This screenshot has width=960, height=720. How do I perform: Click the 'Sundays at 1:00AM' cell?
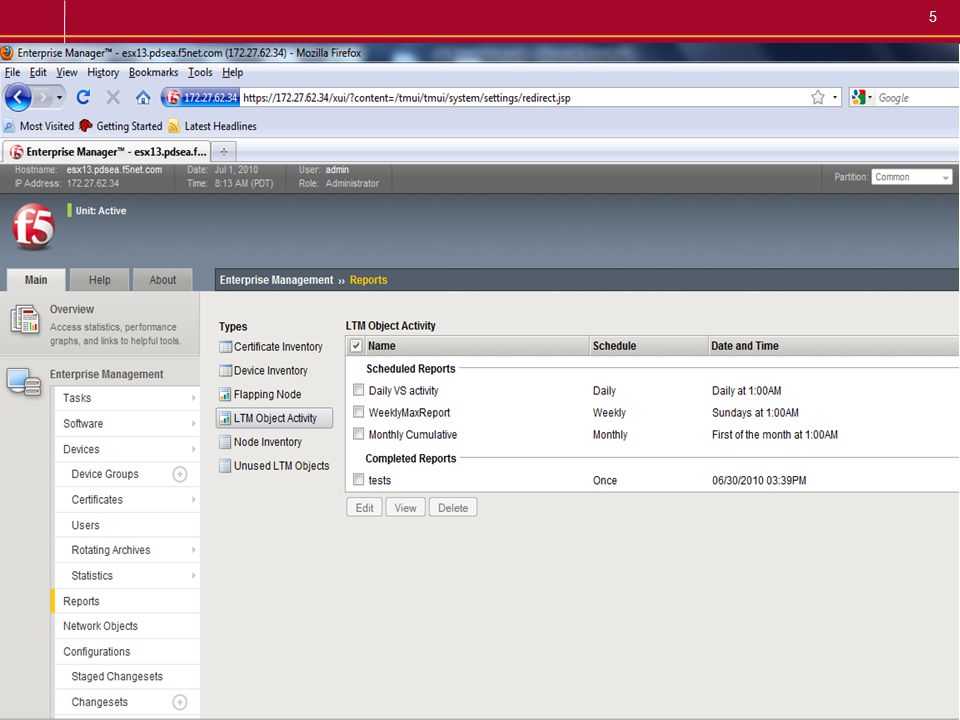(755, 413)
